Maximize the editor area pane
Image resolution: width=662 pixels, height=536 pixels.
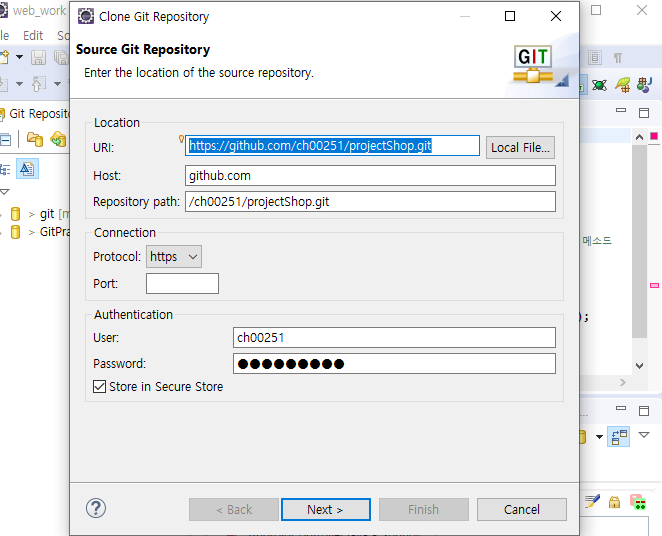point(644,113)
